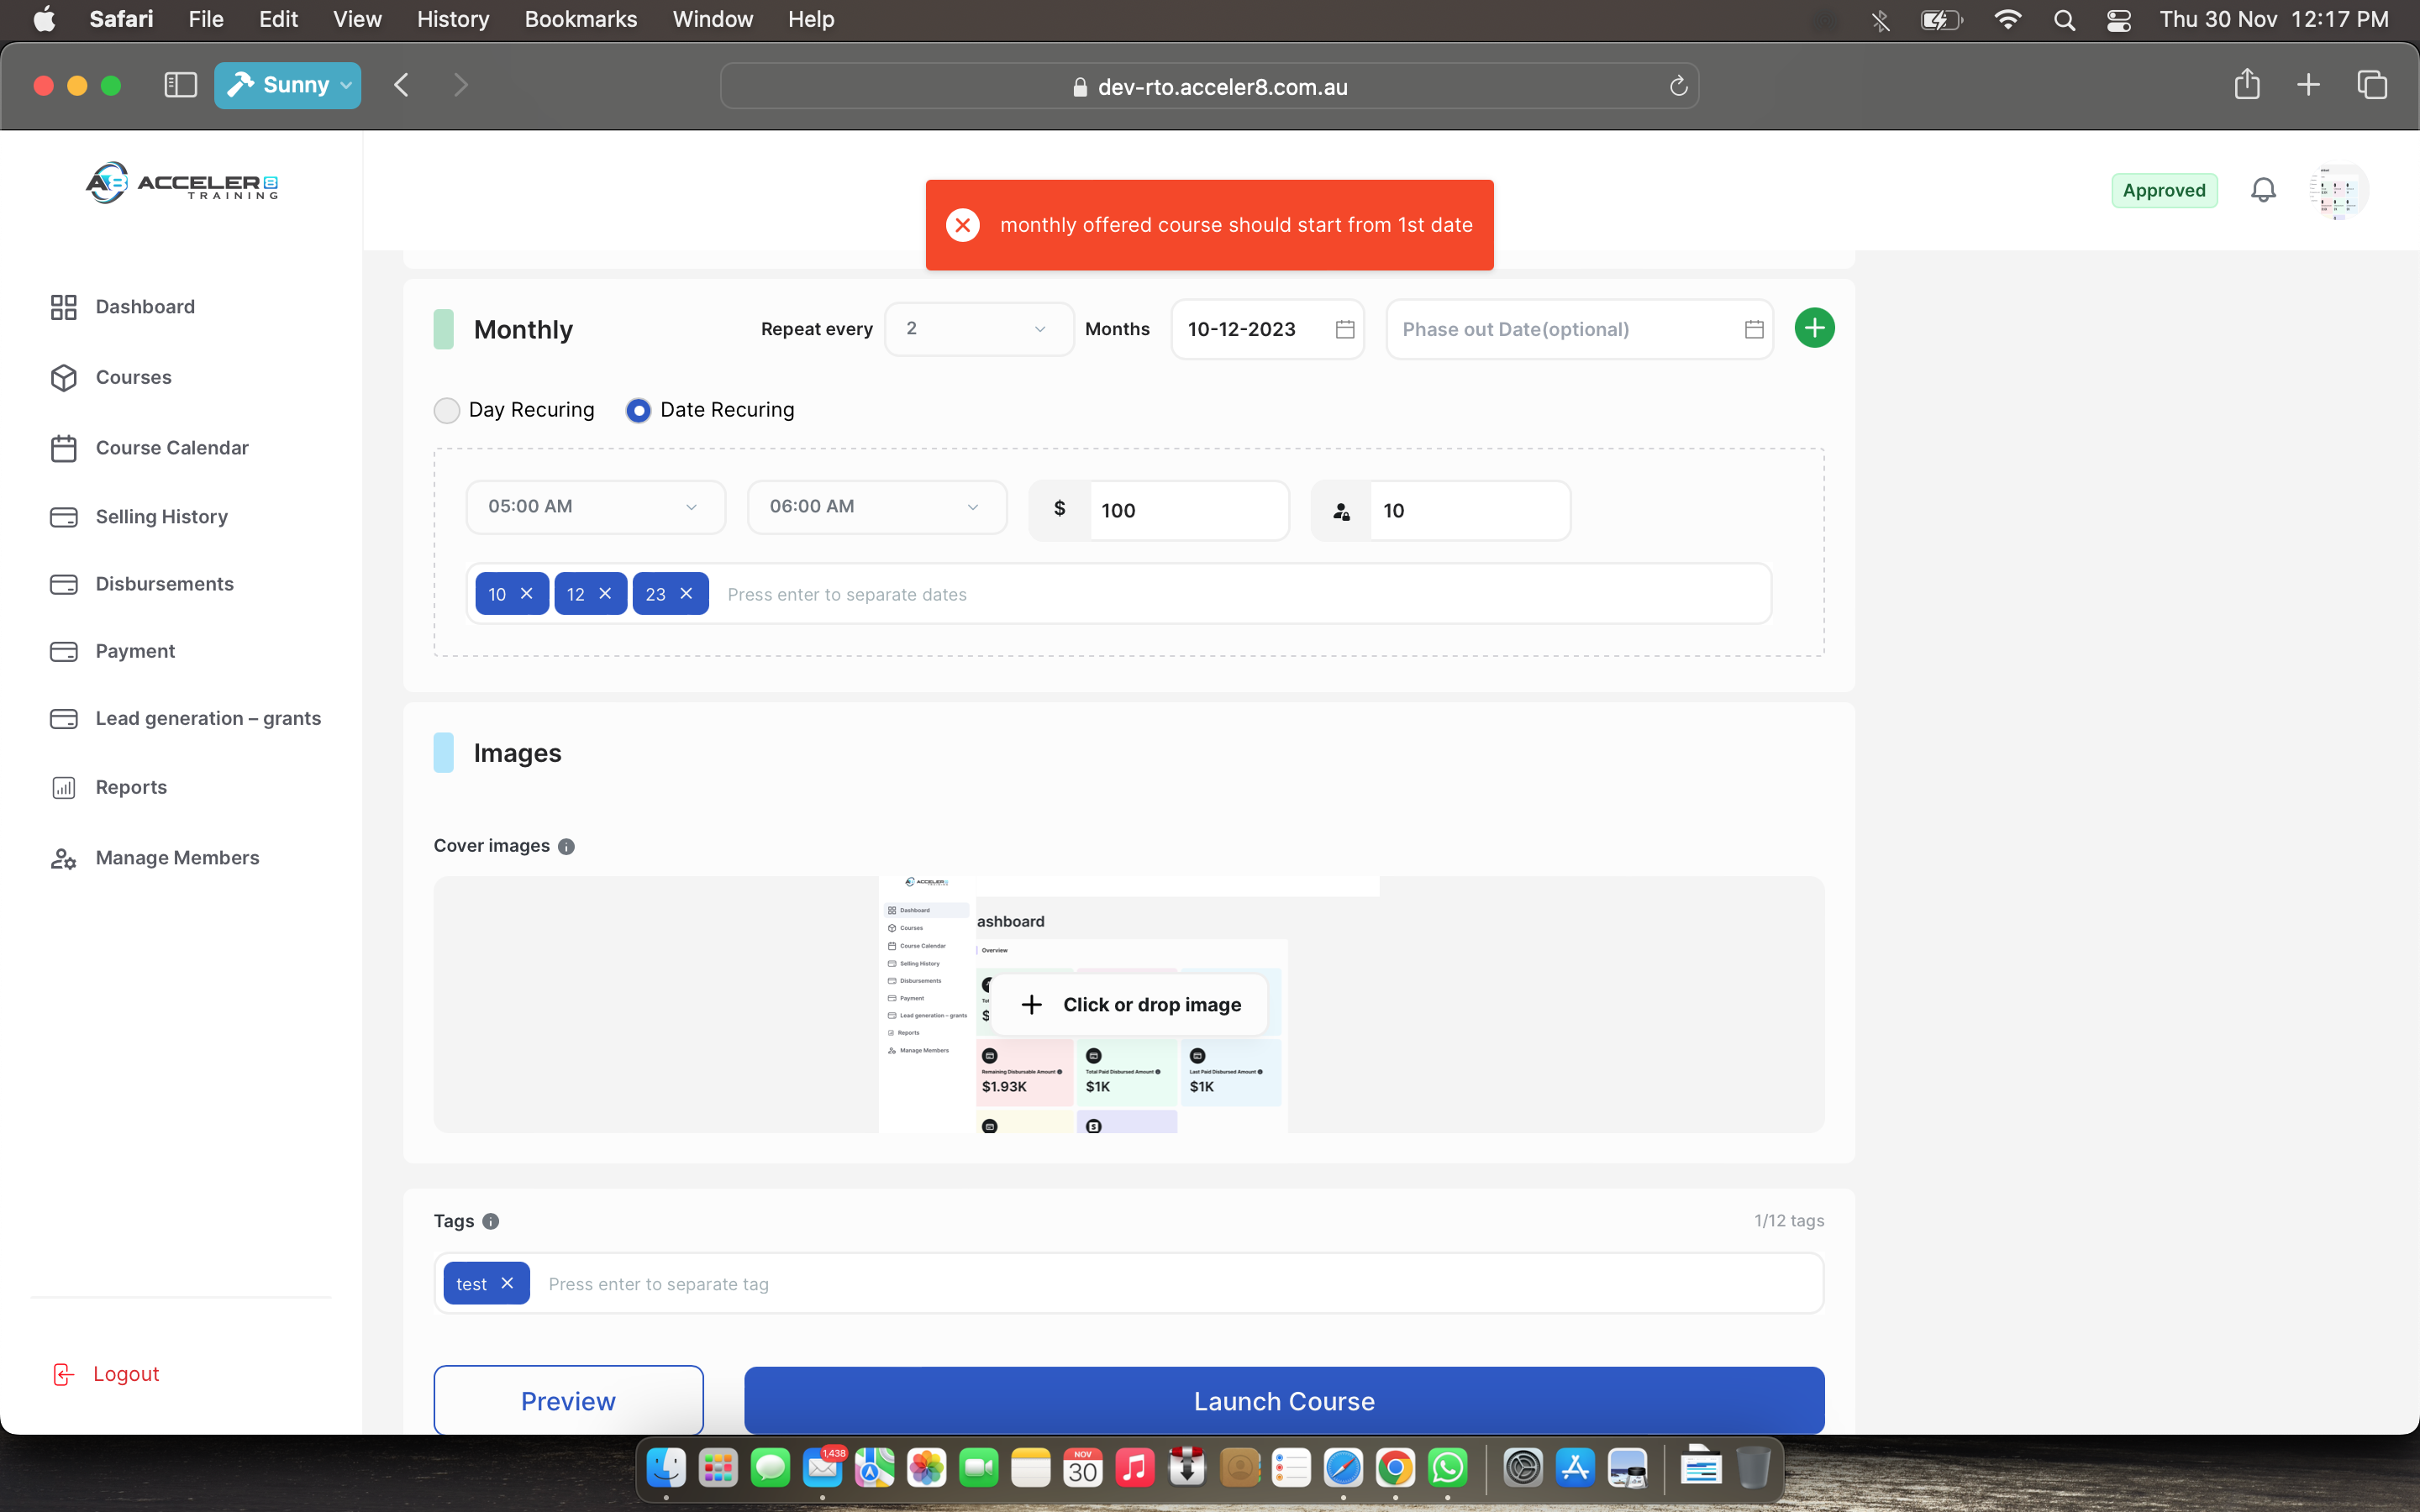Image resolution: width=2420 pixels, height=1512 pixels.
Task: Reload the page in Safari
Action: [x=1678, y=86]
